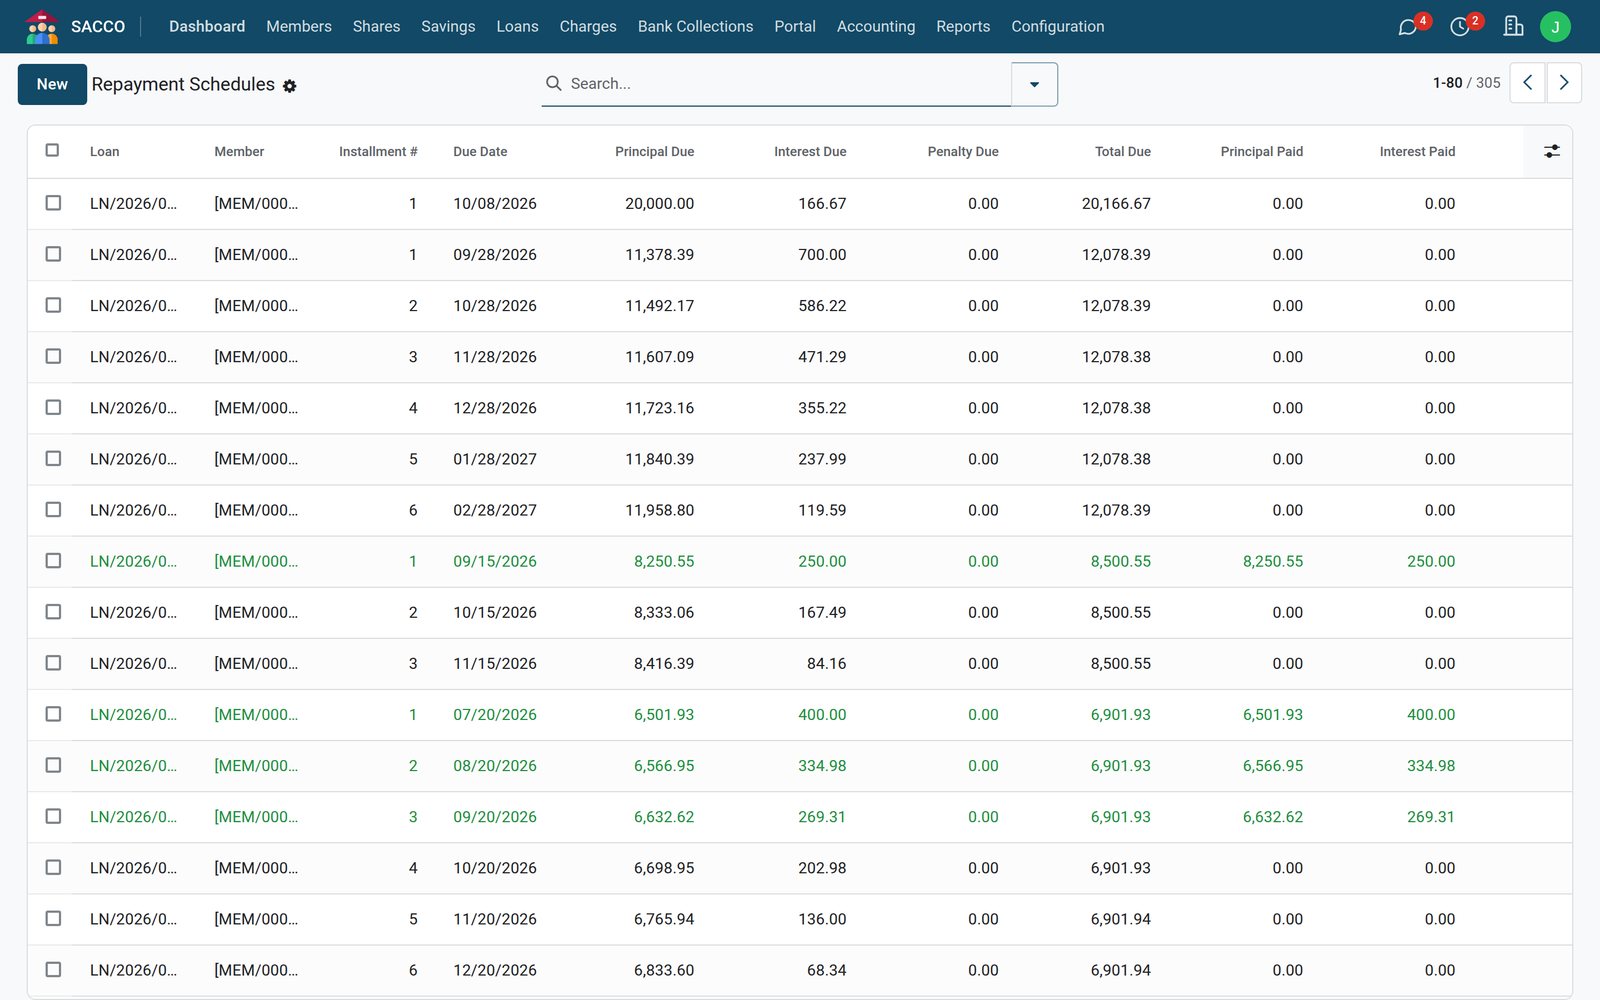
Task: Click the gear icon beside Repayment Schedules
Action: pyautogui.click(x=289, y=86)
